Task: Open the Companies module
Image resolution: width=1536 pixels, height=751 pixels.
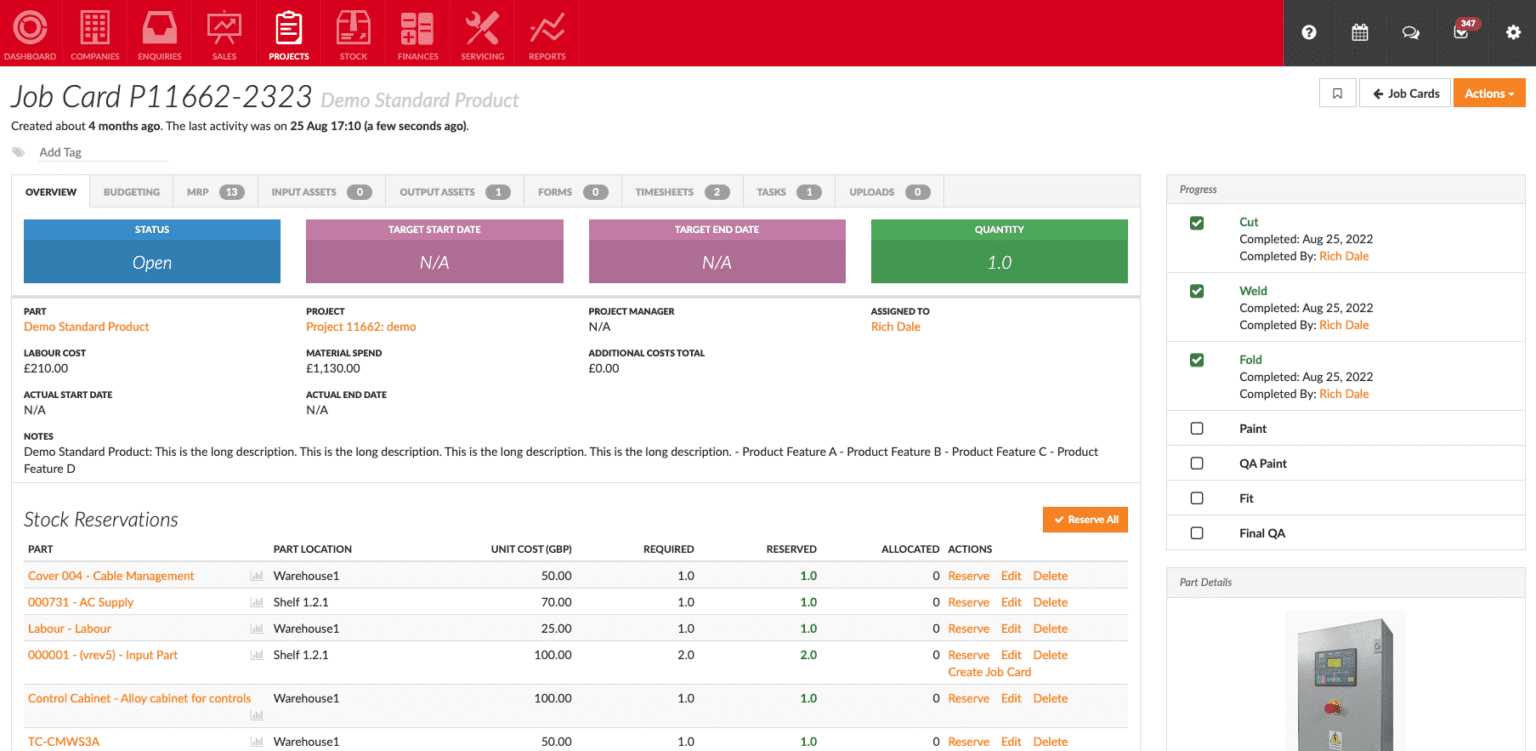Action: point(94,33)
